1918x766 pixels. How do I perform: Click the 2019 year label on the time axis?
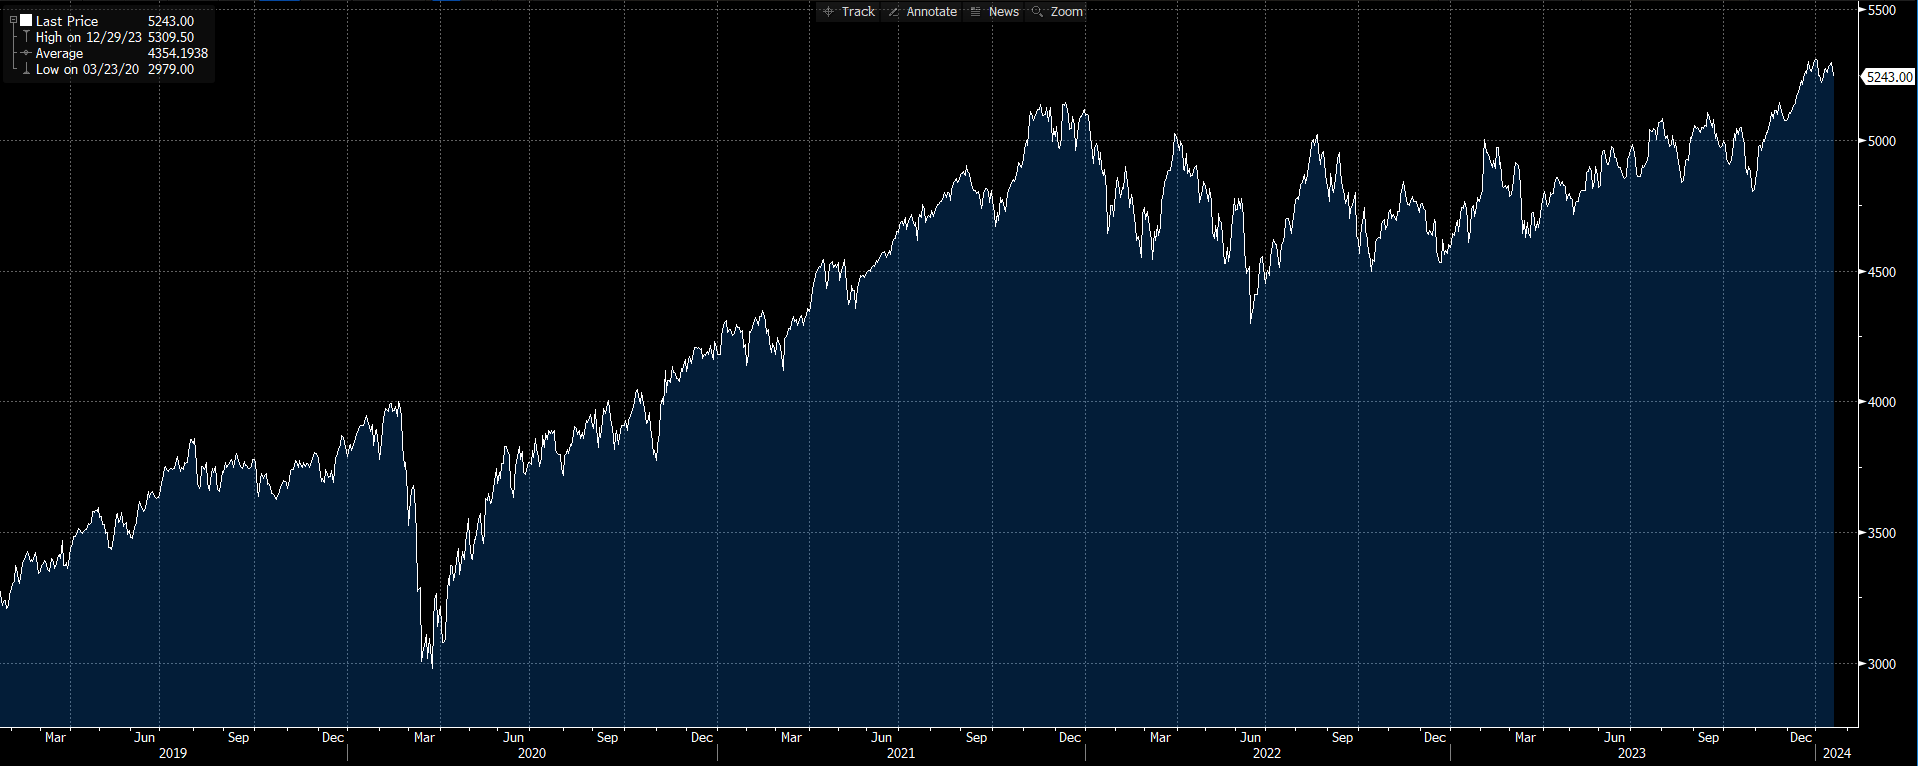(173, 753)
